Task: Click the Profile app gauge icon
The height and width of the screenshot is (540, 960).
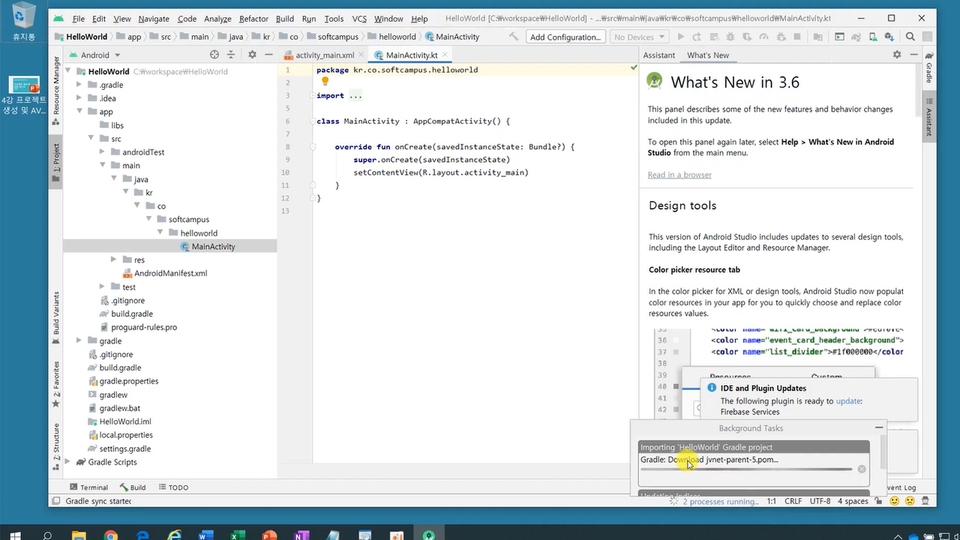Action: click(x=763, y=37)
